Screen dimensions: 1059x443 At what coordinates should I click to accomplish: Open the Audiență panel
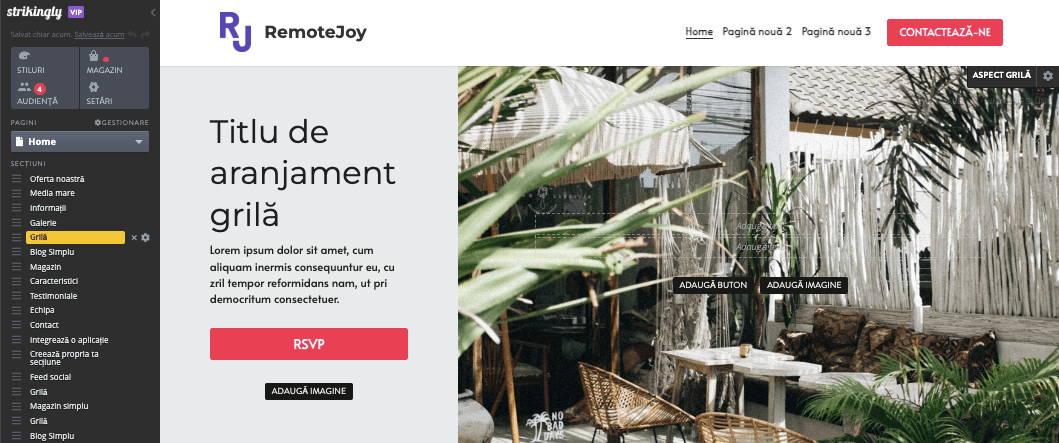[x=45, y=93]
